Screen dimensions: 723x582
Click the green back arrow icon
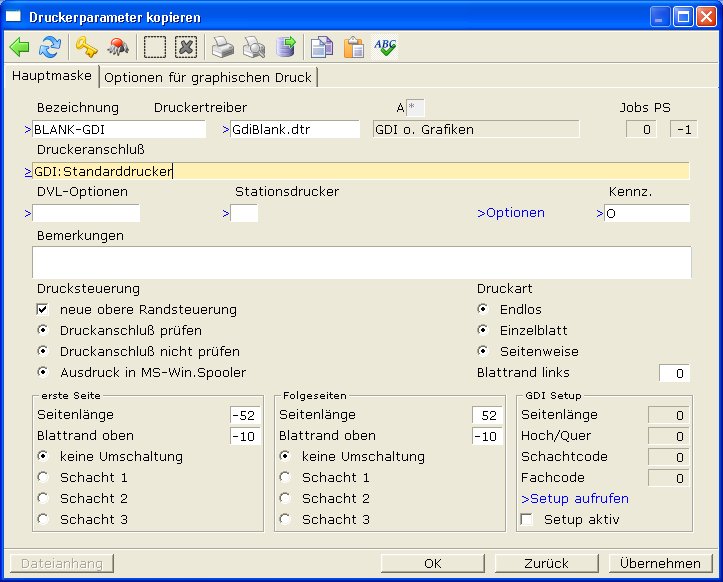click(19, 47)
